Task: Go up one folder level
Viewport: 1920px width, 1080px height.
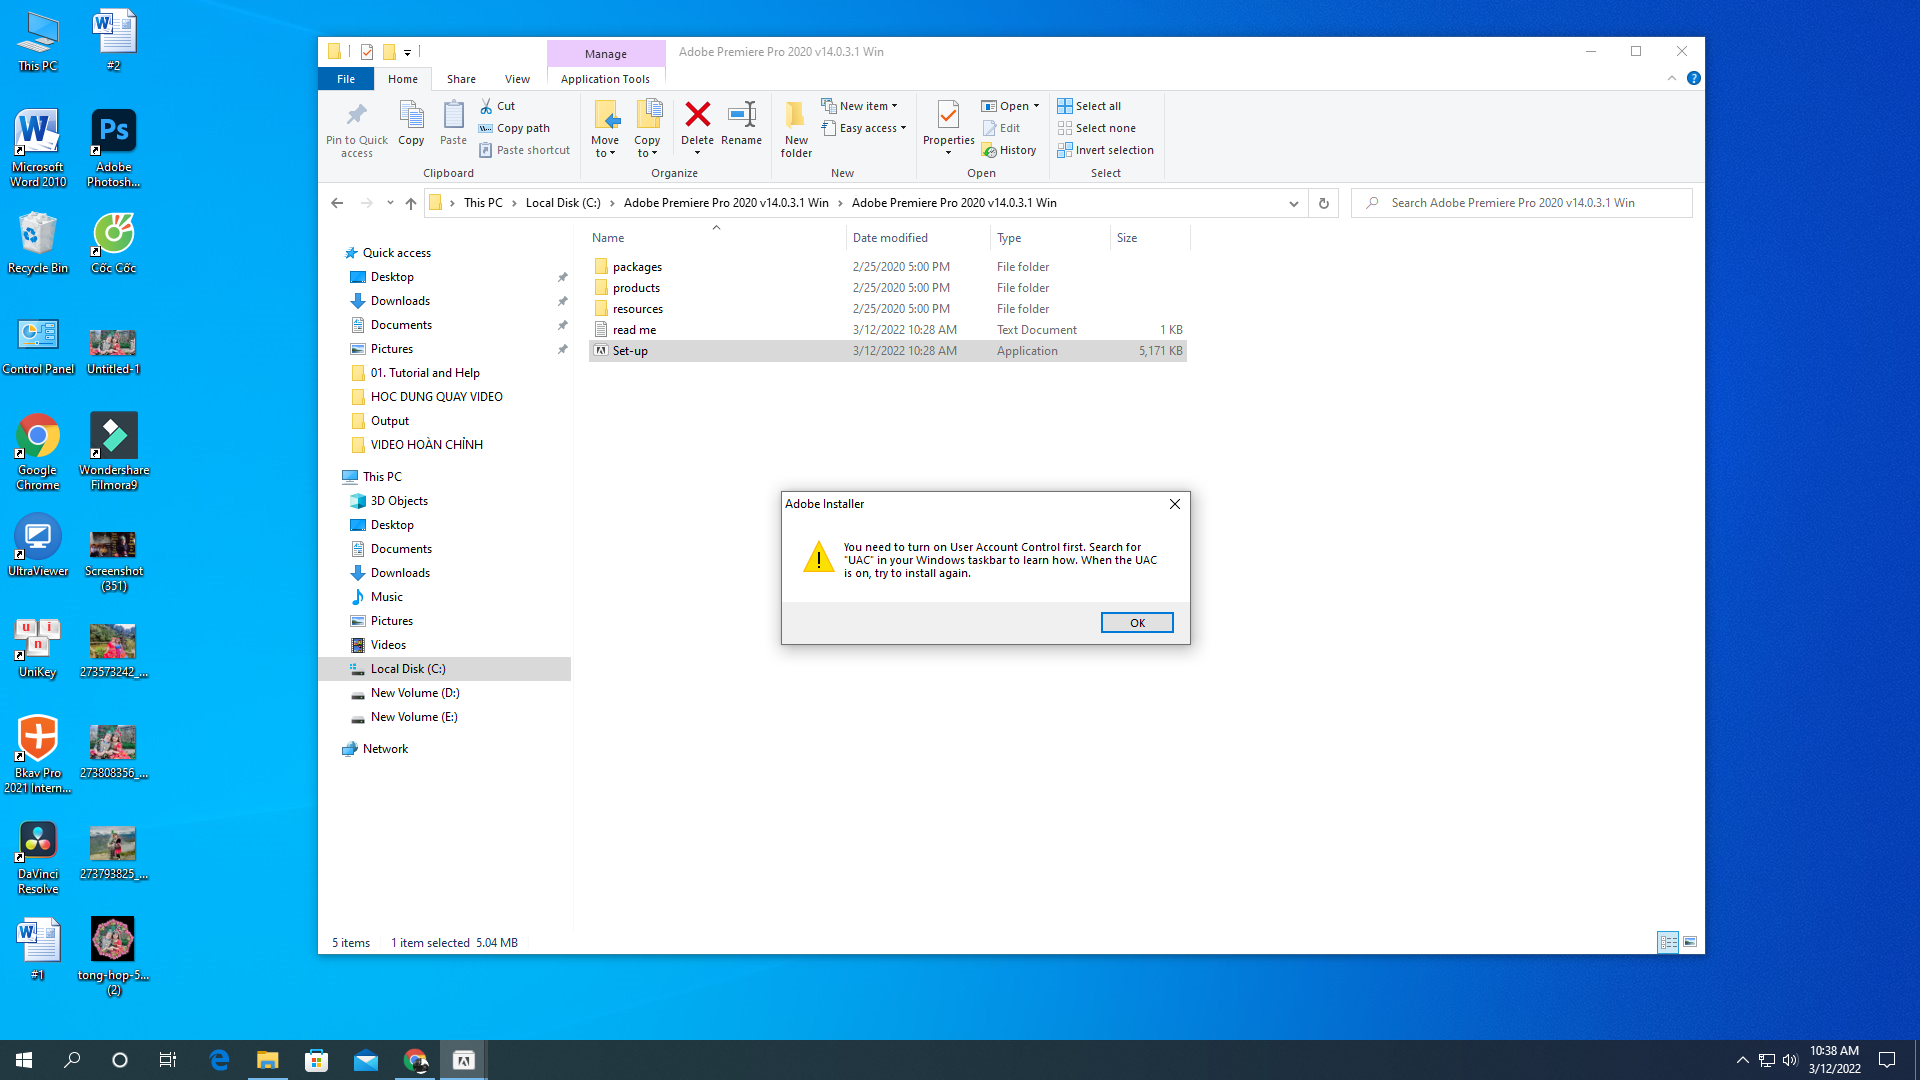Action: coord(411,203)
